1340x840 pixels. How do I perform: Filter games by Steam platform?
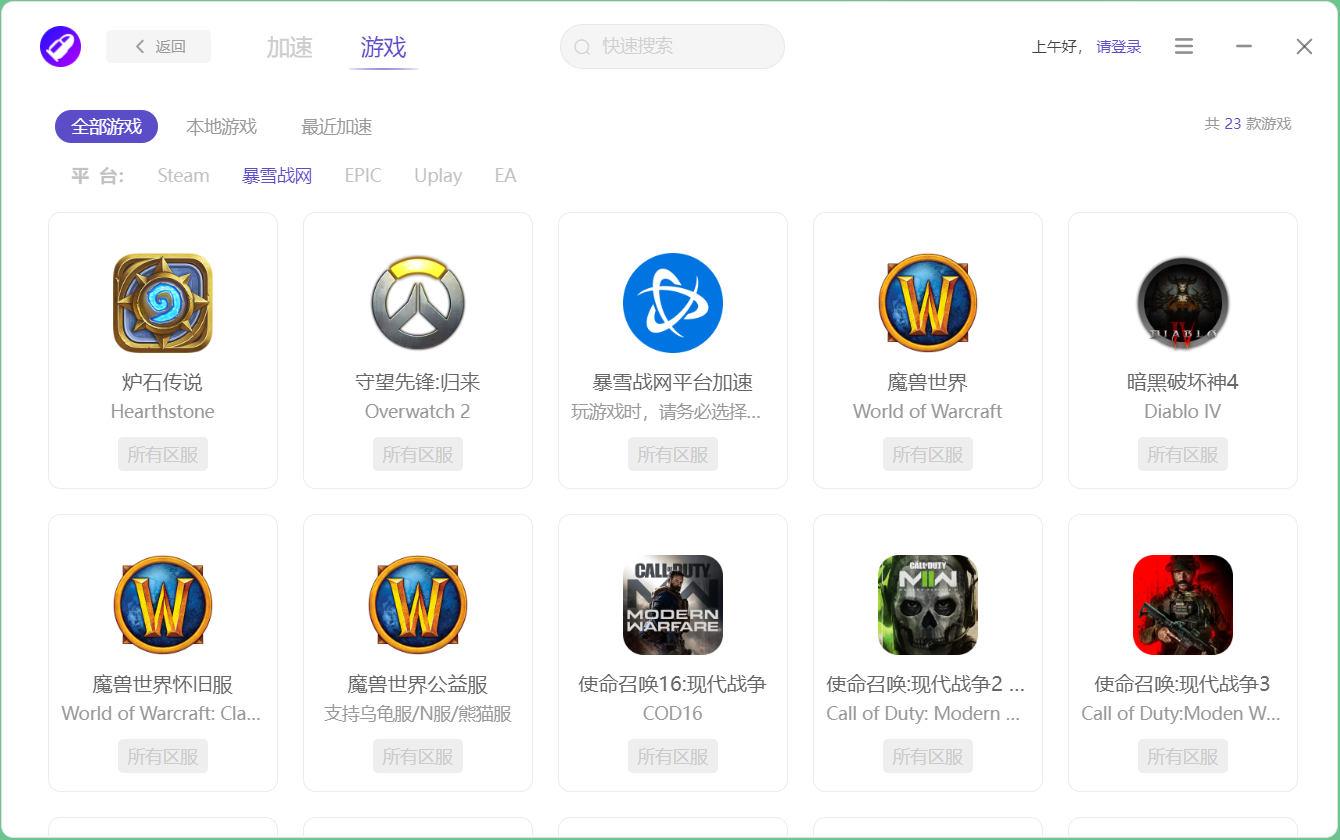(x=184, y=176)
